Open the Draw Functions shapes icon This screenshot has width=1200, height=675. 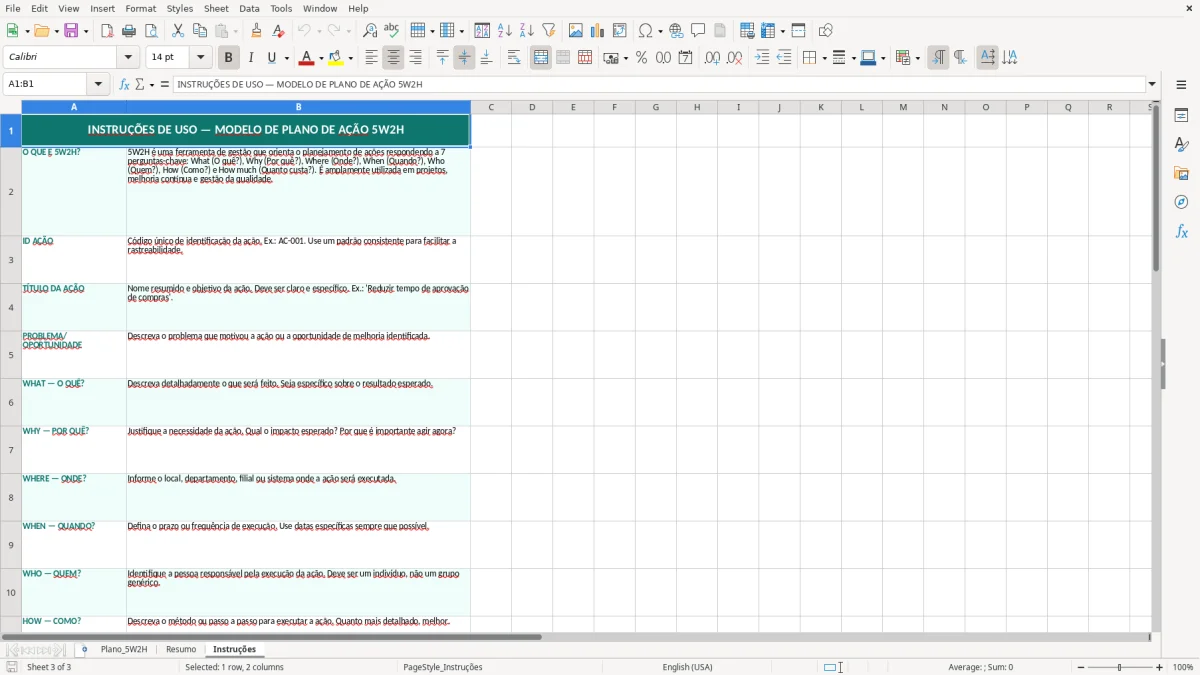pos(826,31)
